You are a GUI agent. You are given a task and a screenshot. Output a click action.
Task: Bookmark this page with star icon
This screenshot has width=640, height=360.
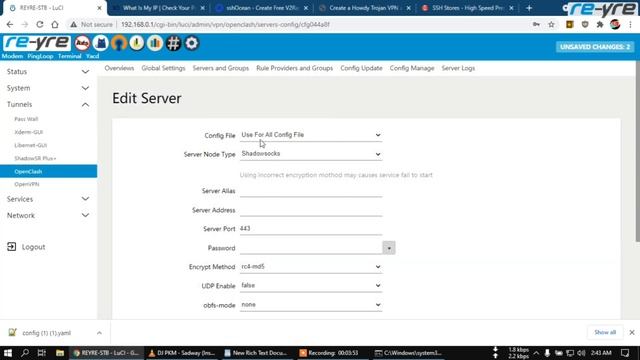[551, 24]
